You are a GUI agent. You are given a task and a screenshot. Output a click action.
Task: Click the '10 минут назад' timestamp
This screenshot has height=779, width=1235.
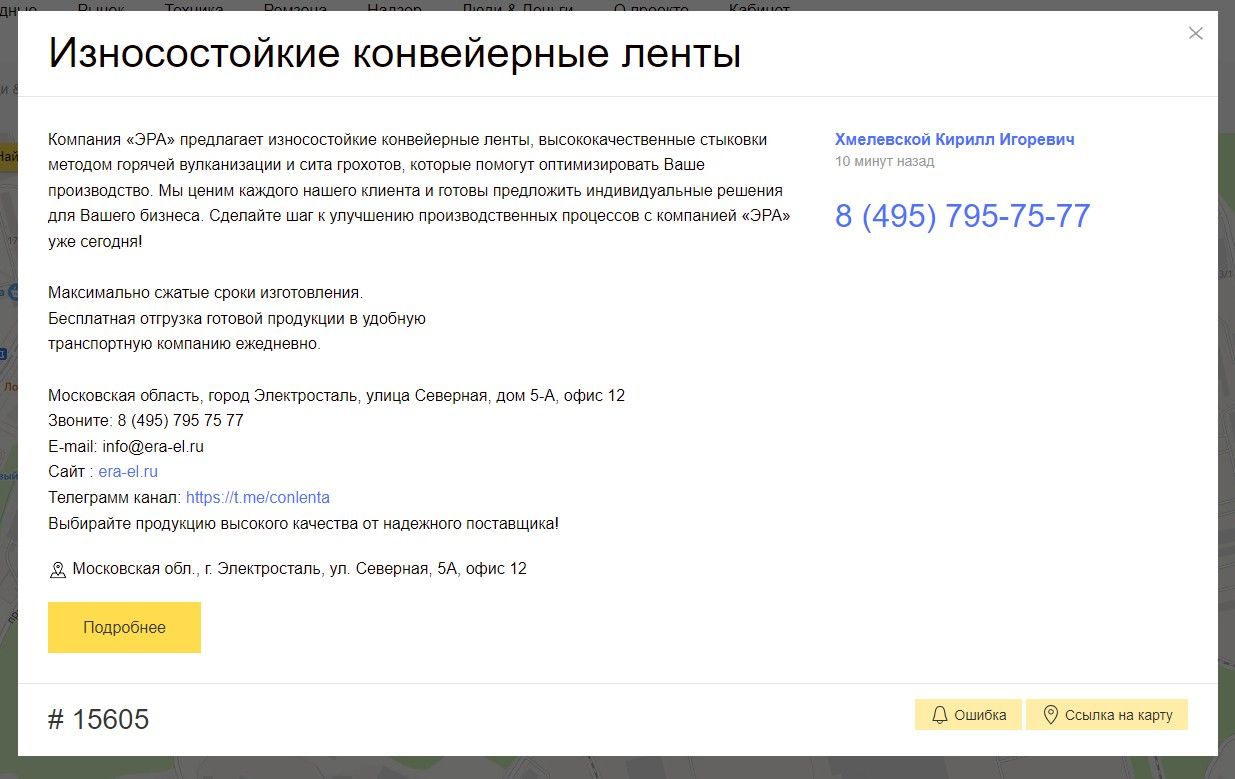[884, 161]
